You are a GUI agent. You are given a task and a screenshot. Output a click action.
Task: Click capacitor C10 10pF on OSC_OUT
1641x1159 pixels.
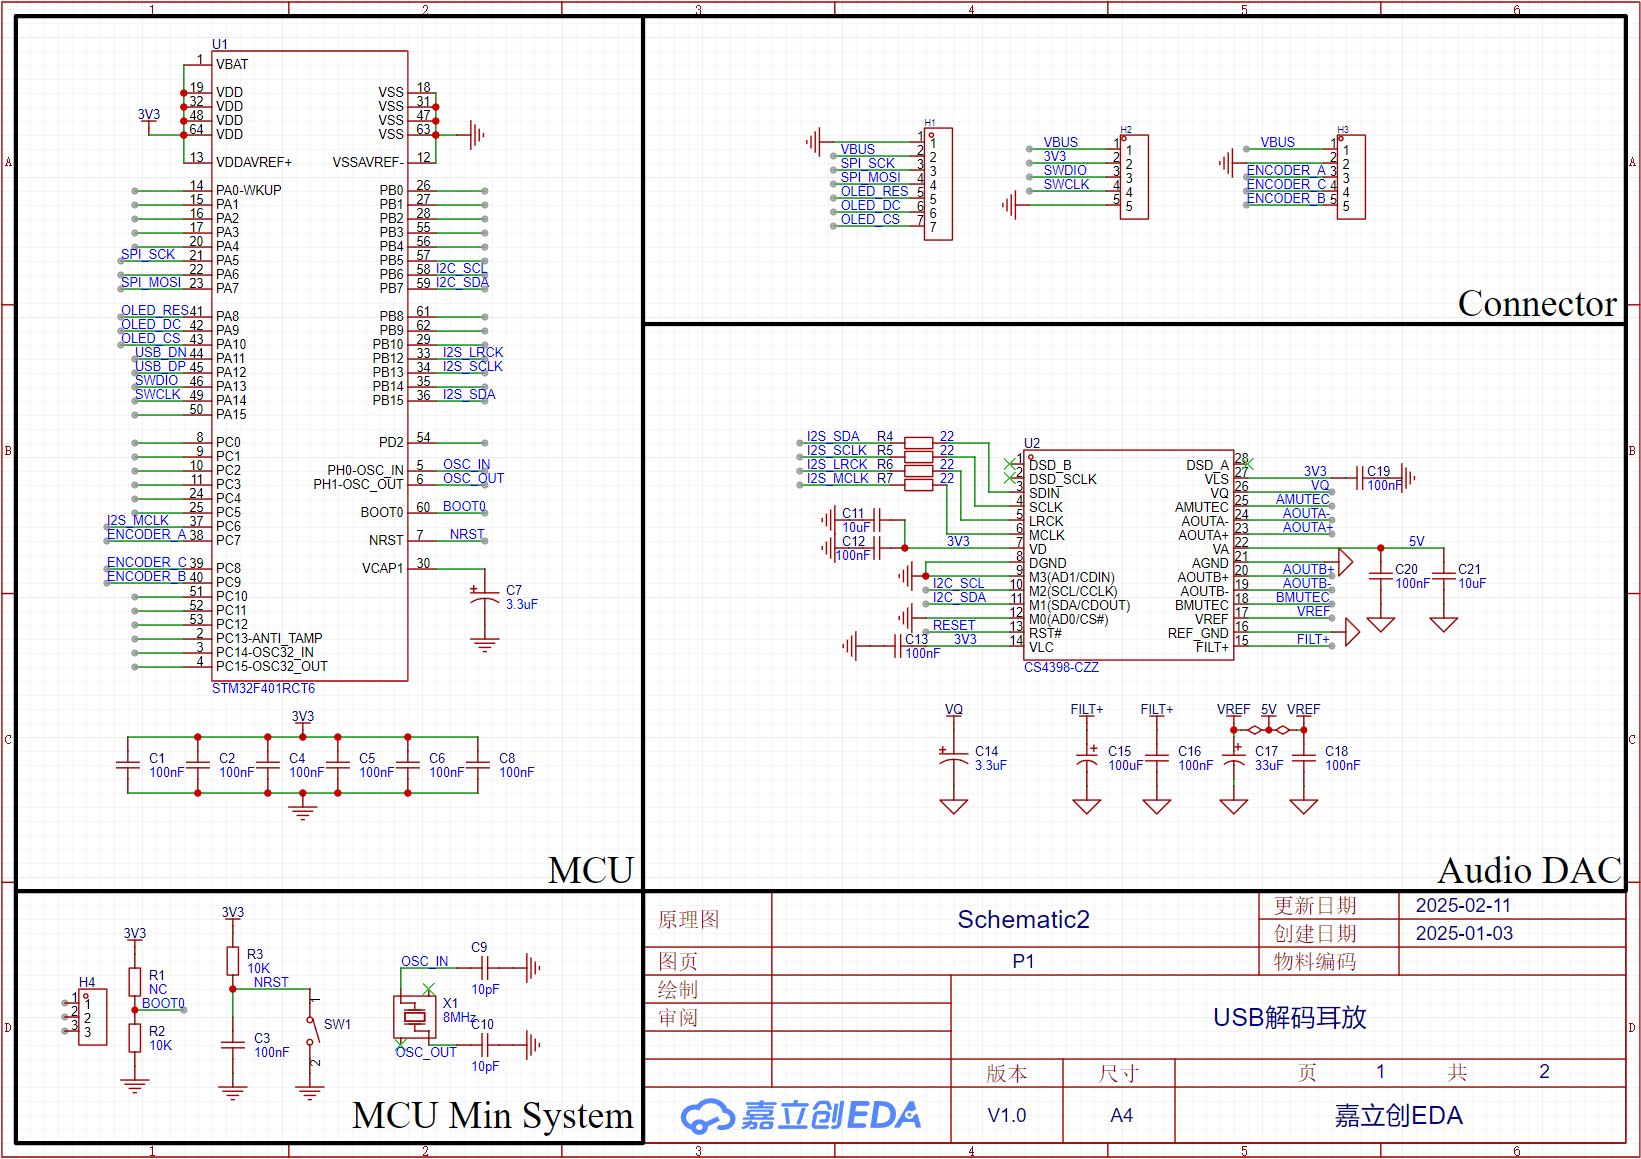[x=485, y=1045]
